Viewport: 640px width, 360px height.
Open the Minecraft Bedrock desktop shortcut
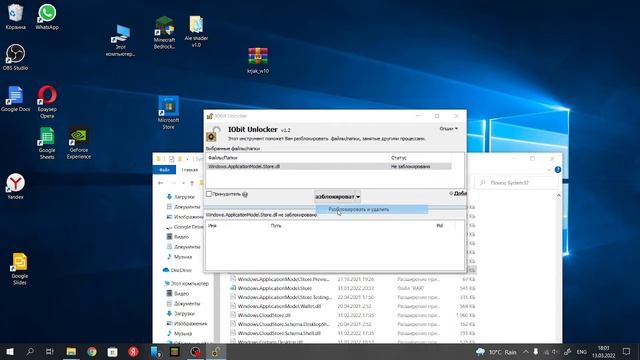164,33
